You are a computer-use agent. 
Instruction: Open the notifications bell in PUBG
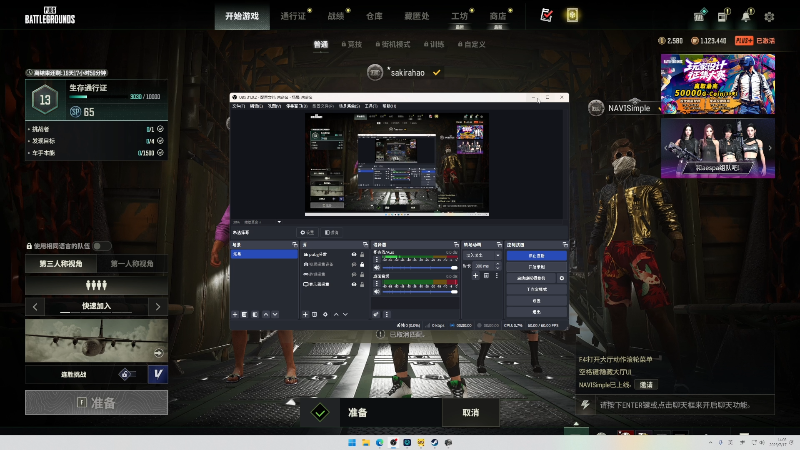pyautogui.click(x=746, y=16)
